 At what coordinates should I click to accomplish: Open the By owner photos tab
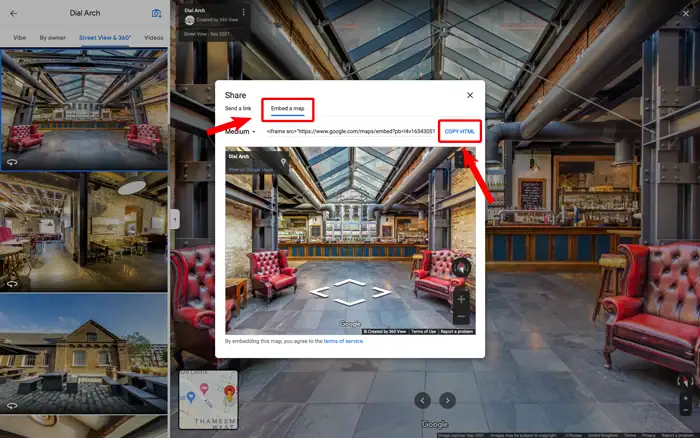point(53,37)
